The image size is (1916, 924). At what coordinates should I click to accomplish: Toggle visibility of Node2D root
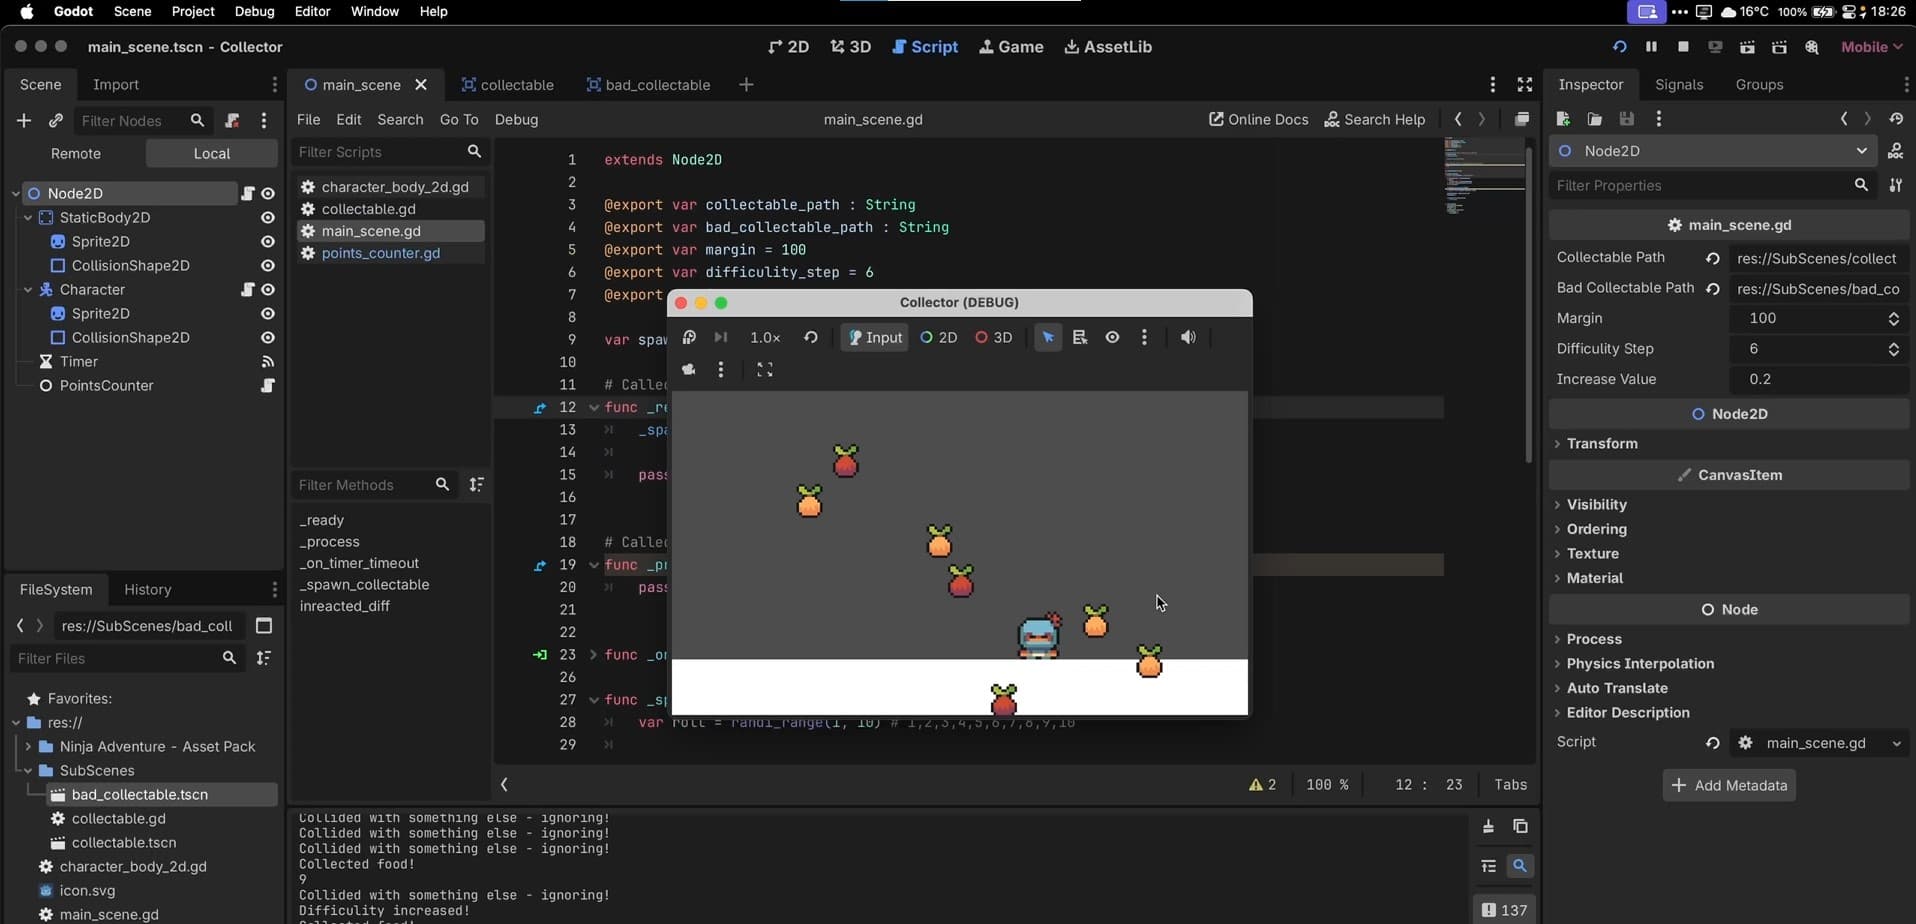pyautogui.click(x=267, y=194)
